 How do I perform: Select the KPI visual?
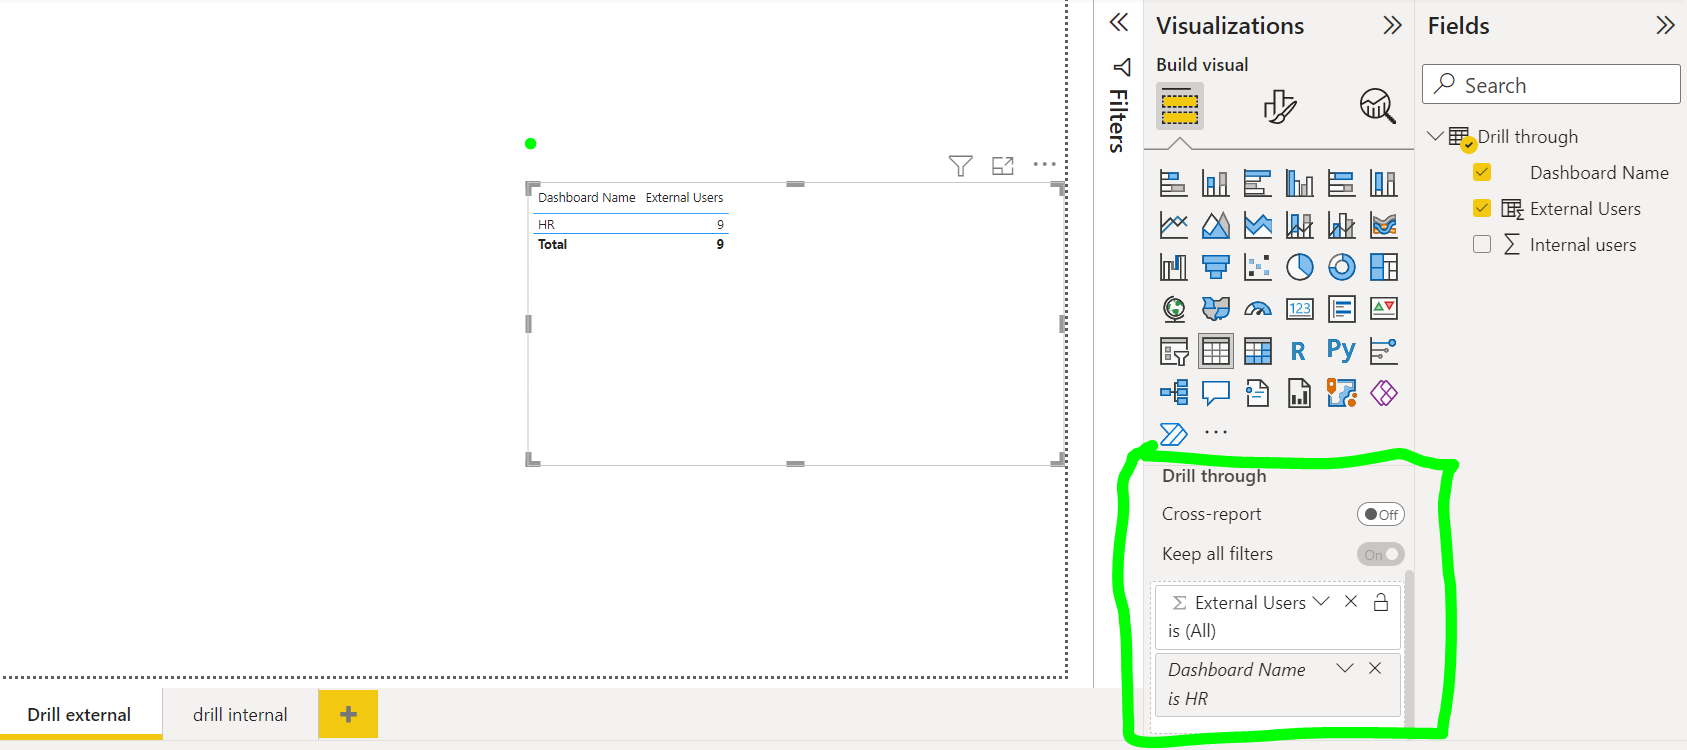click(1384, 309)
